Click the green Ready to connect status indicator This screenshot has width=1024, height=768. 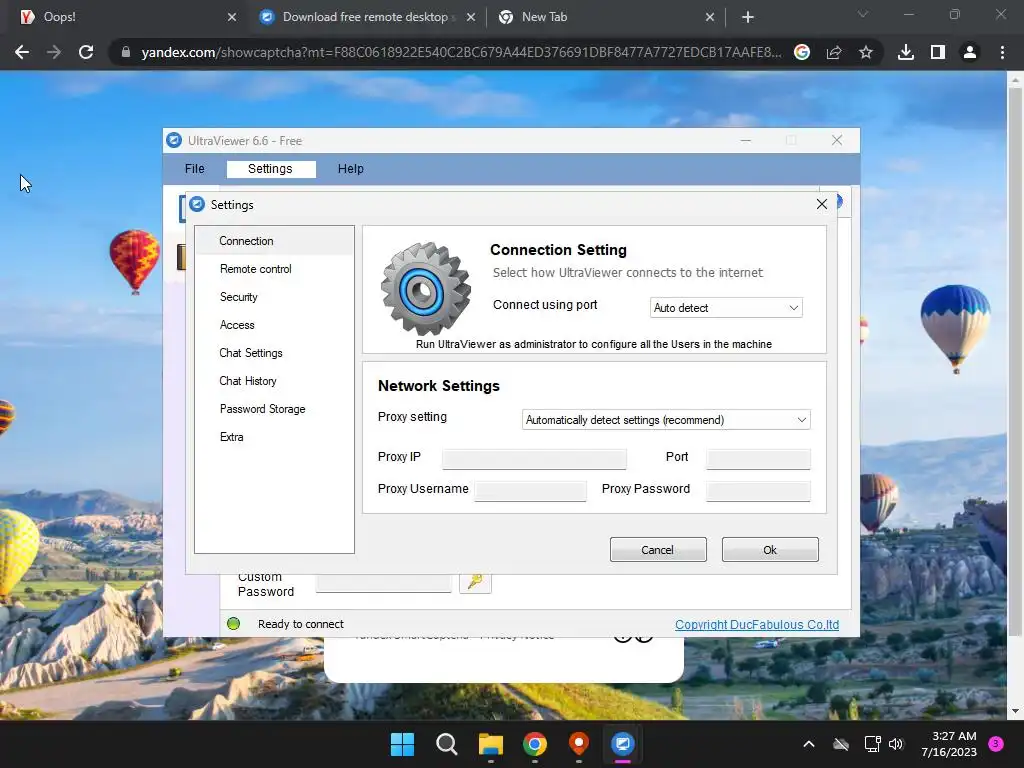click(x=233, y=624)
